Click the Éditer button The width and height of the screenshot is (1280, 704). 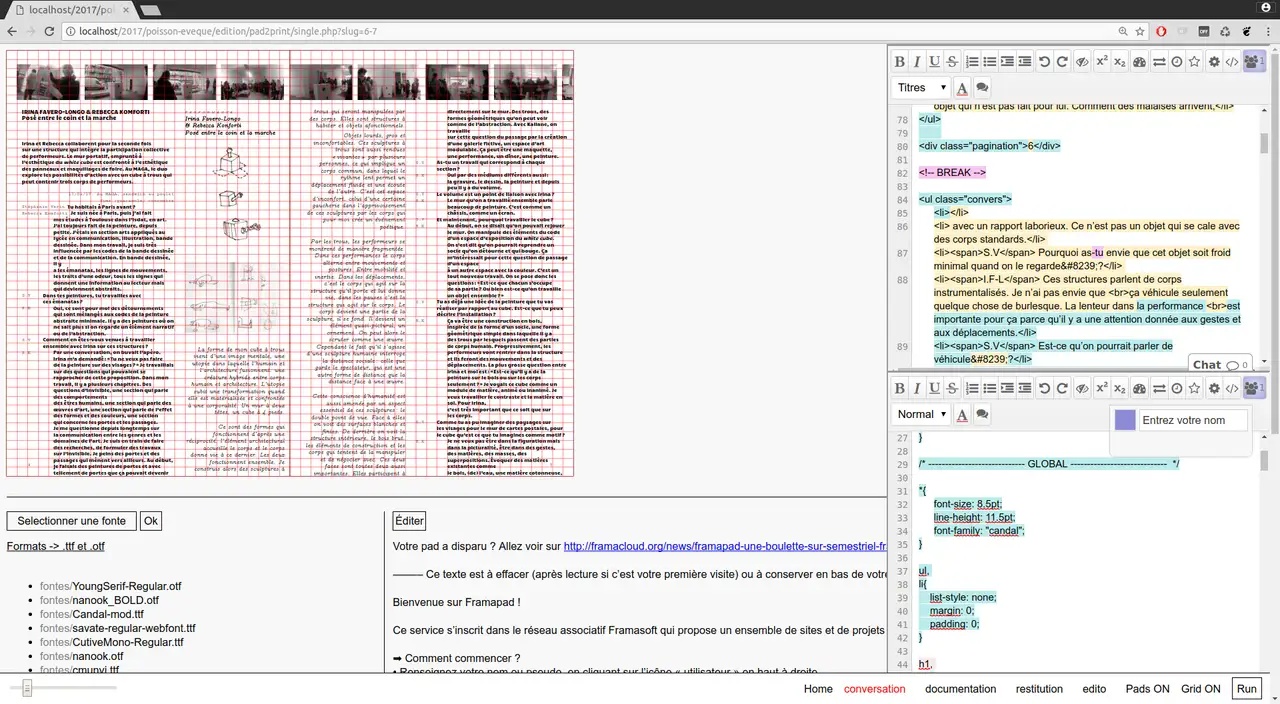(409, 521)
